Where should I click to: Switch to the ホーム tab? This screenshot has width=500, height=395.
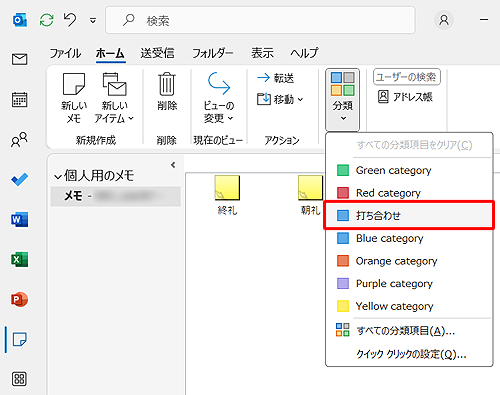click(110, 53)
